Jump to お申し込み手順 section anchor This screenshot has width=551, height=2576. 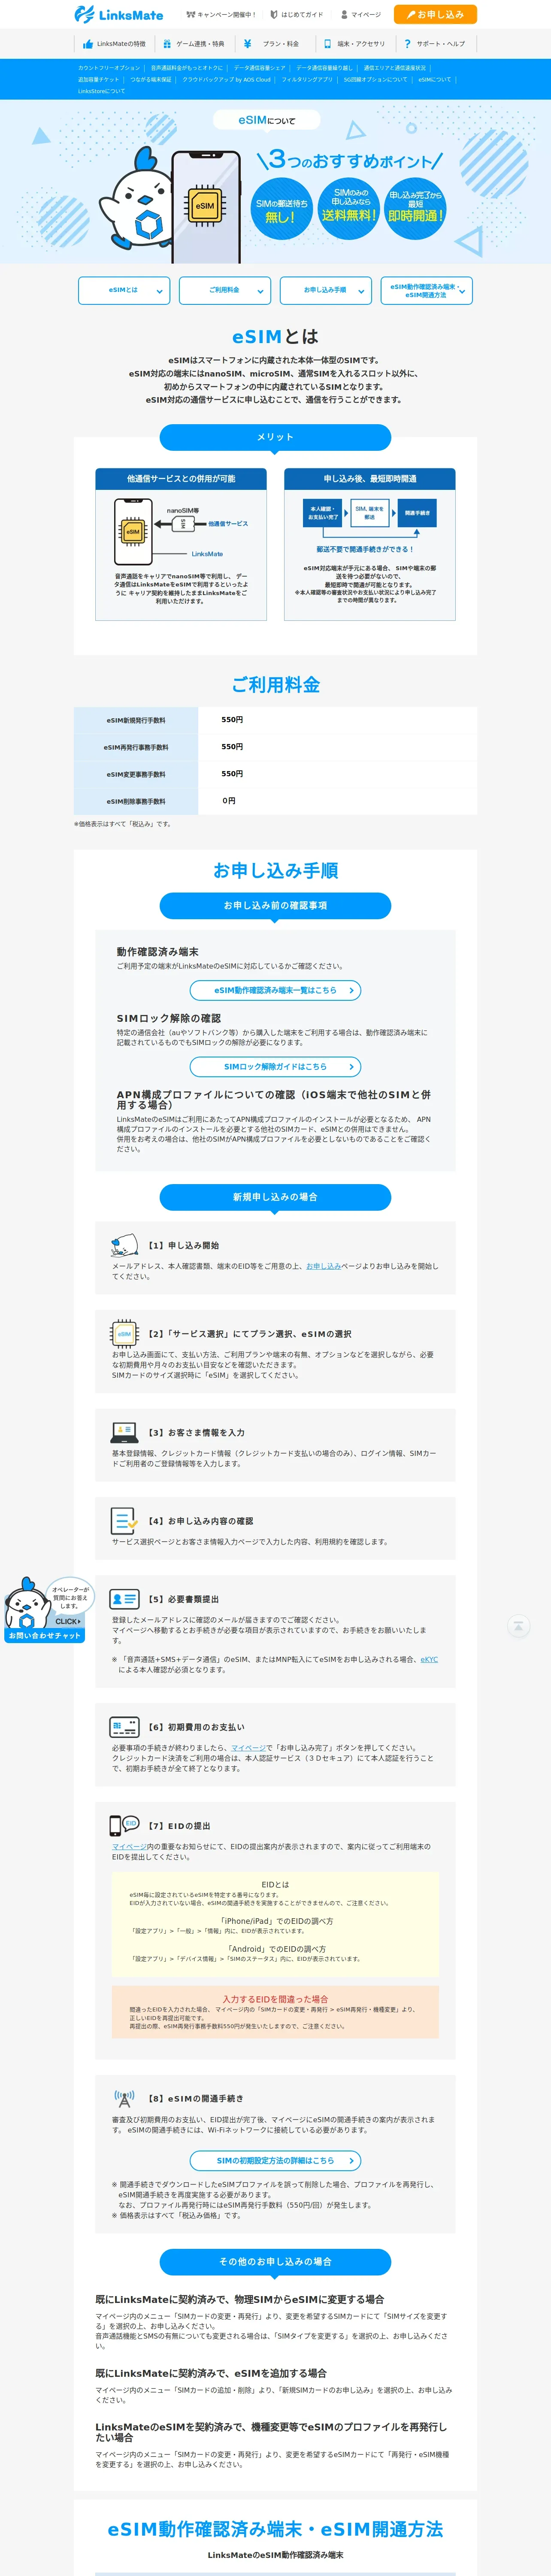pyautogui.click(x=326, y=290)
